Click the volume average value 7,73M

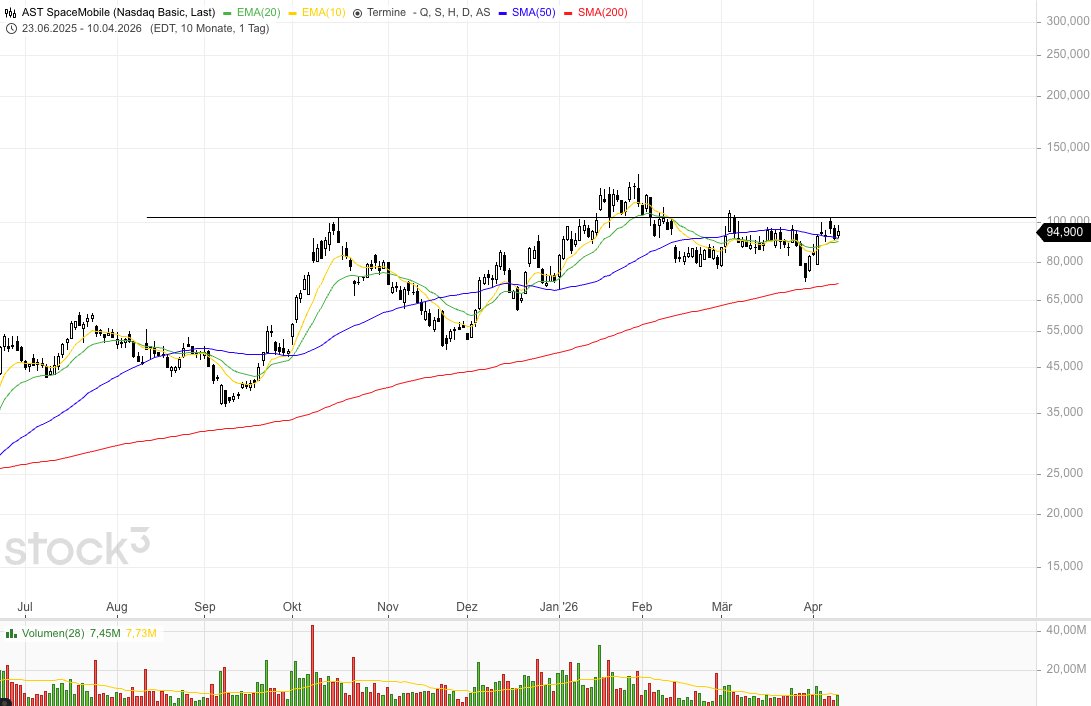[x=141, y=634]
